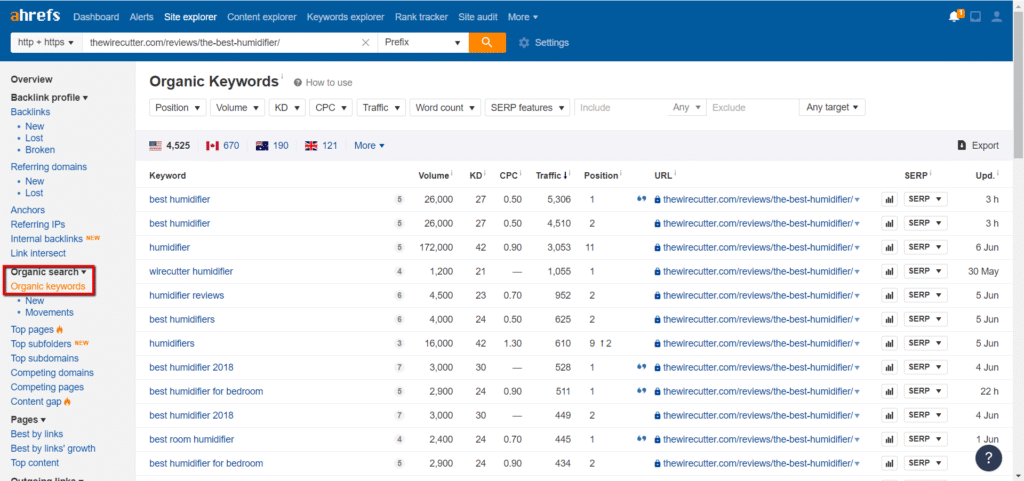The image size is (1024, 481).
Task: Open the http + https protocol dropdown
Action: (x=46, y=42)
